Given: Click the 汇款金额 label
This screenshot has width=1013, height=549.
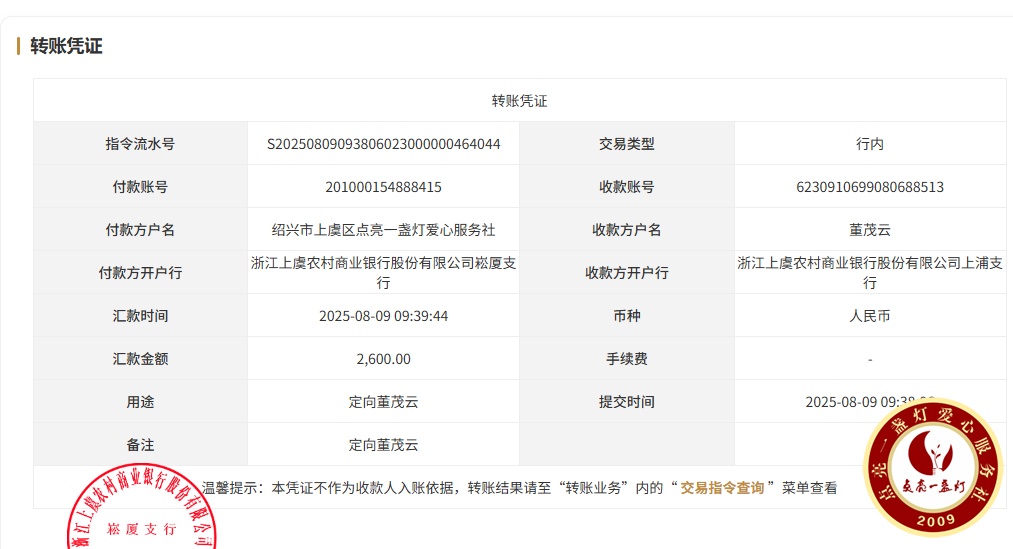Looking at the screenshot, I should coord(140,359).
